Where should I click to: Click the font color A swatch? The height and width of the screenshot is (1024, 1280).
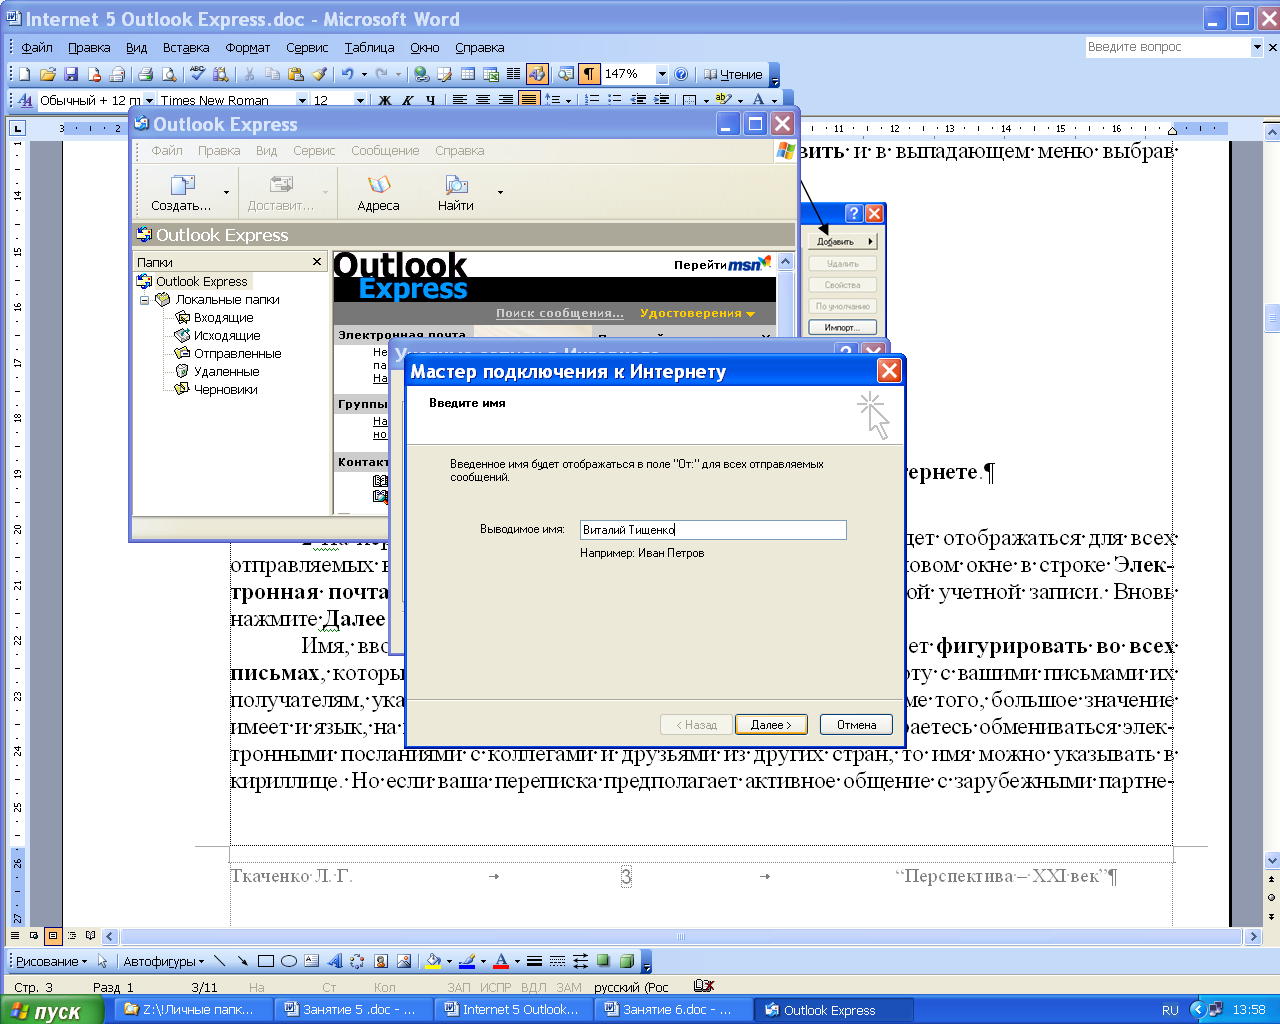tap(501, 961)
